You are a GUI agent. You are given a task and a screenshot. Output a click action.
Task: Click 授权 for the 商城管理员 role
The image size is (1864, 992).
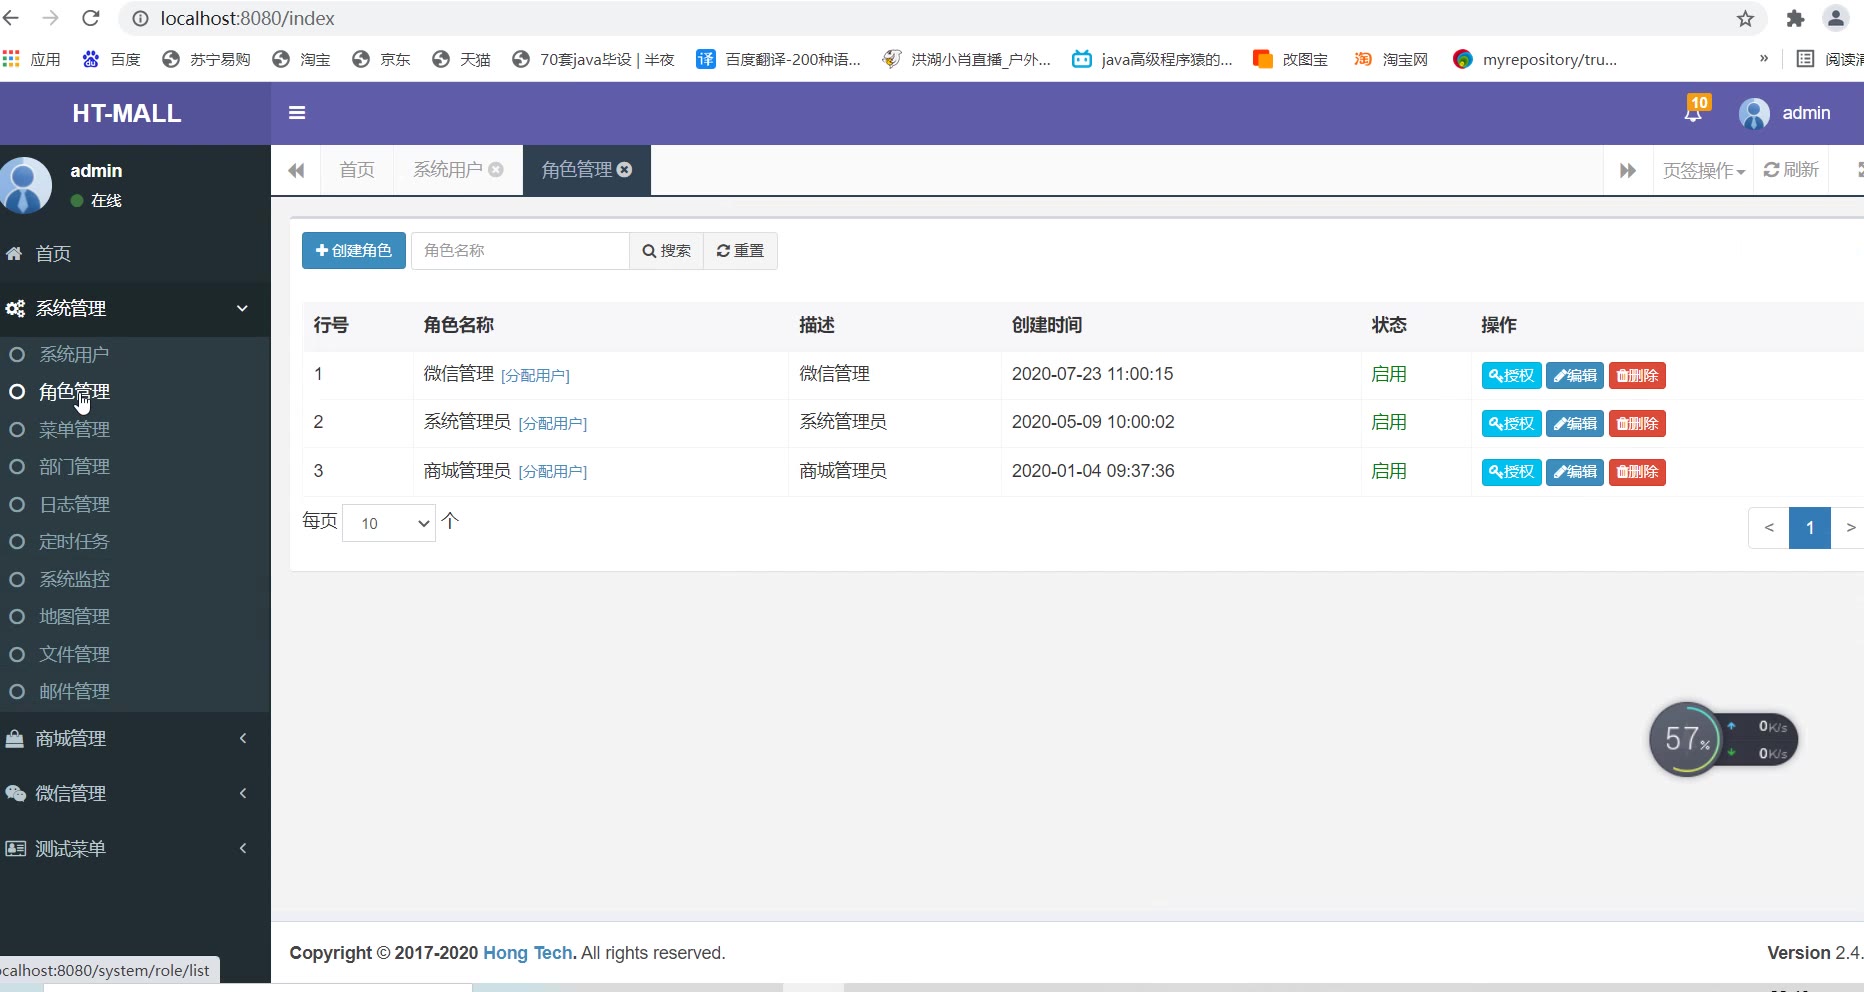point(1511,472)
